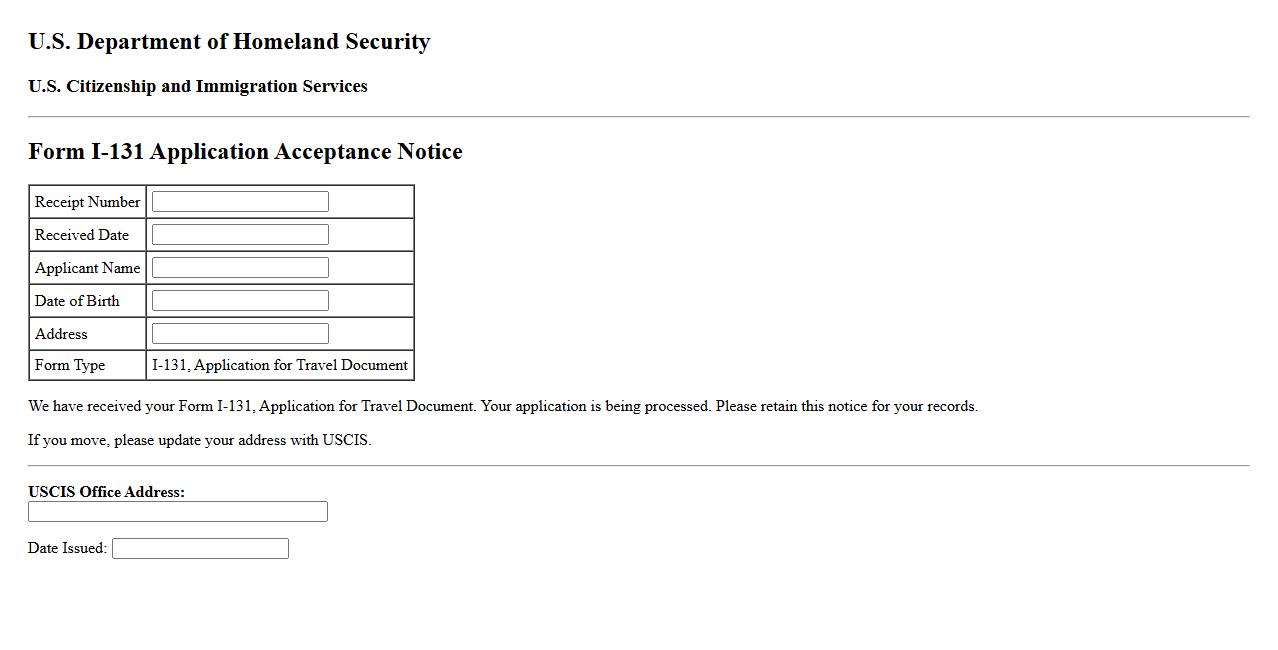This screenshot has width=1278, height=650.
Task: Click the USCIS Office Address text box
Action: 178,512
